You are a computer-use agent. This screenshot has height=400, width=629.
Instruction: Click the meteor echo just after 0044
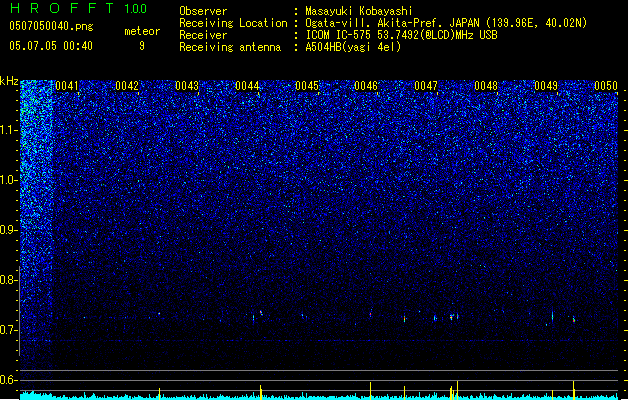(x=261, y=312)
